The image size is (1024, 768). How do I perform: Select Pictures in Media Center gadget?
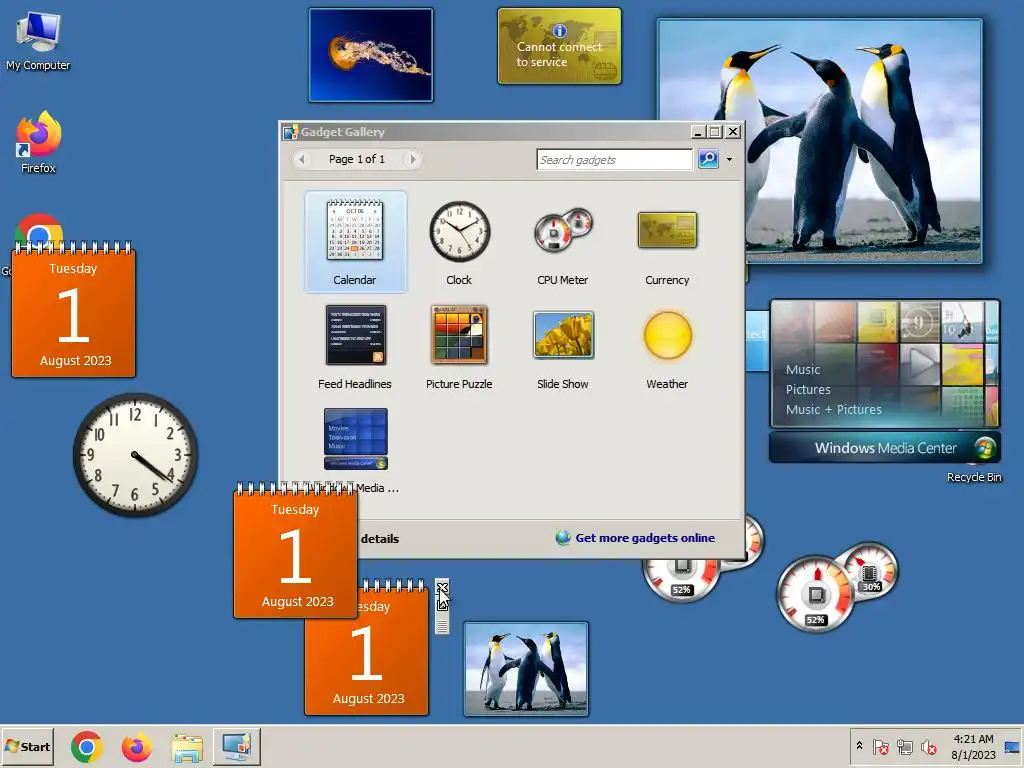coord(808,390)
